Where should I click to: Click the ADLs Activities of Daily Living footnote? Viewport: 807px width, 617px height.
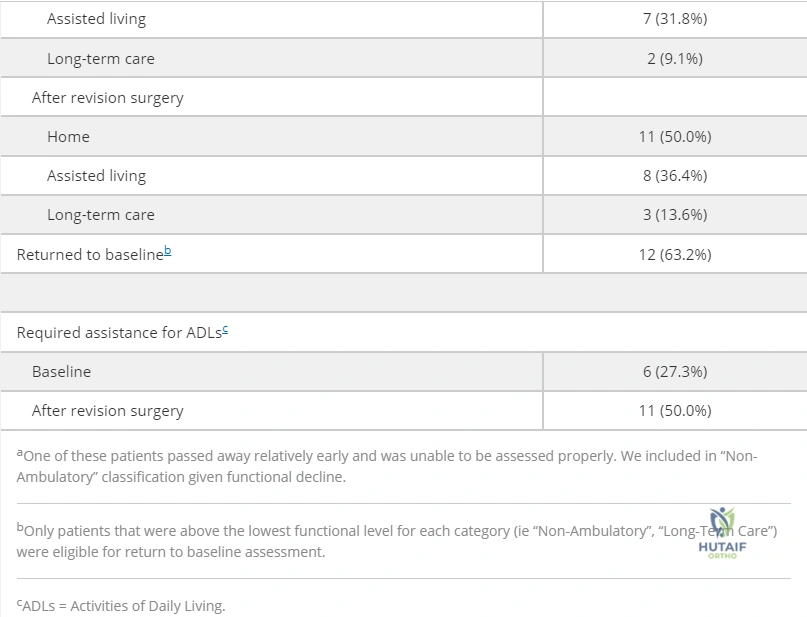coord(121,606)
